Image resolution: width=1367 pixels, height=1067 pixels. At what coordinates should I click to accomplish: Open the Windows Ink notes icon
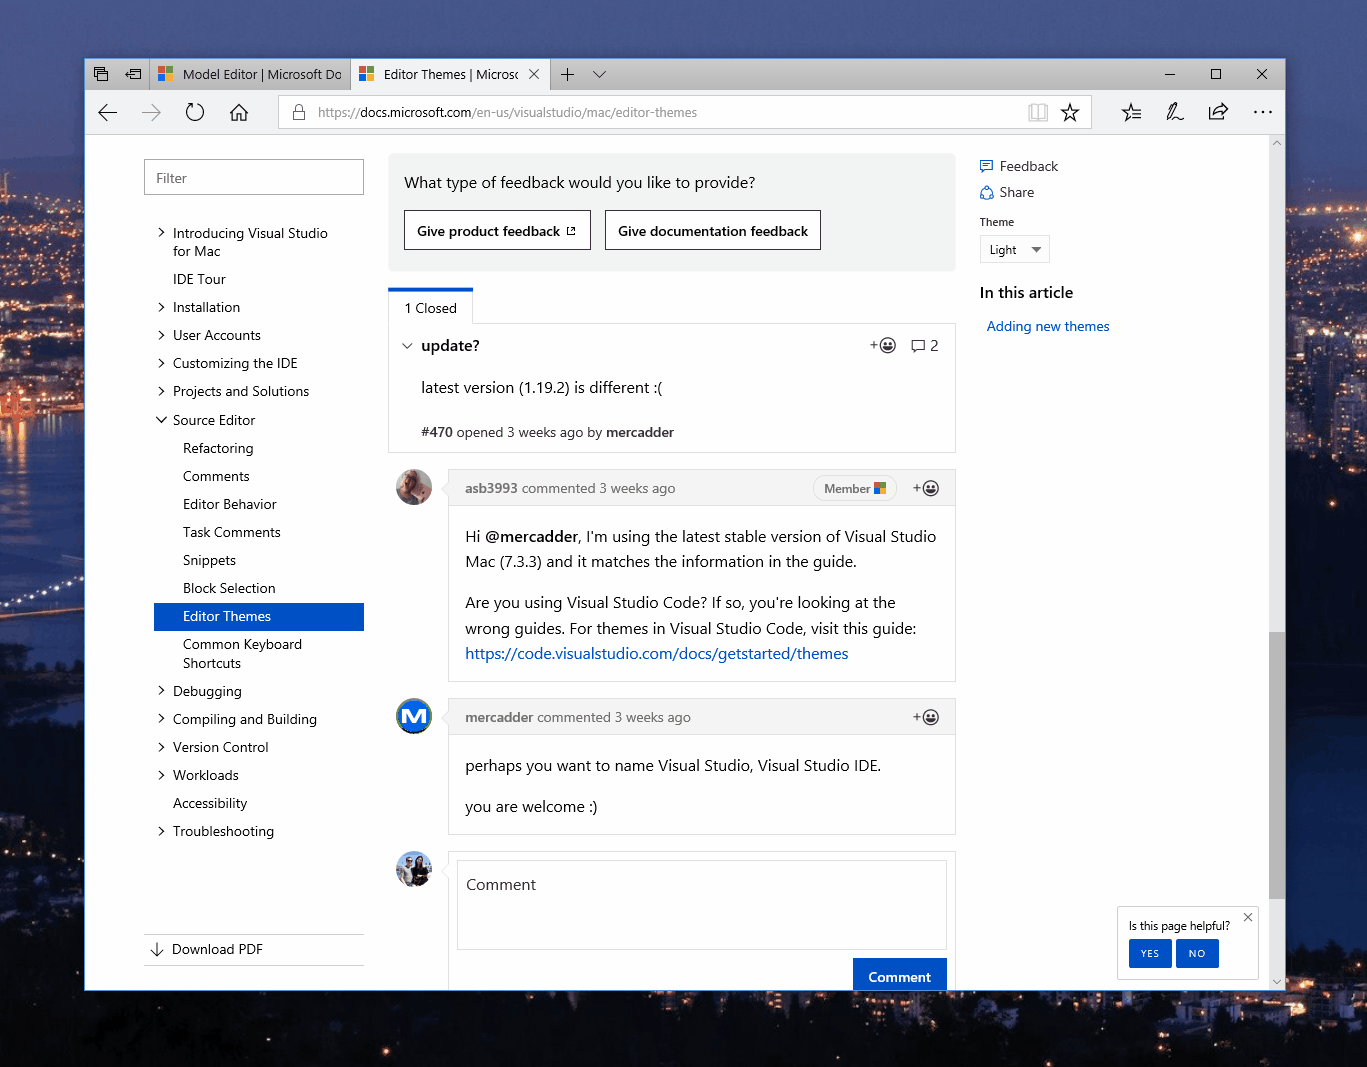coord(1174,112)
